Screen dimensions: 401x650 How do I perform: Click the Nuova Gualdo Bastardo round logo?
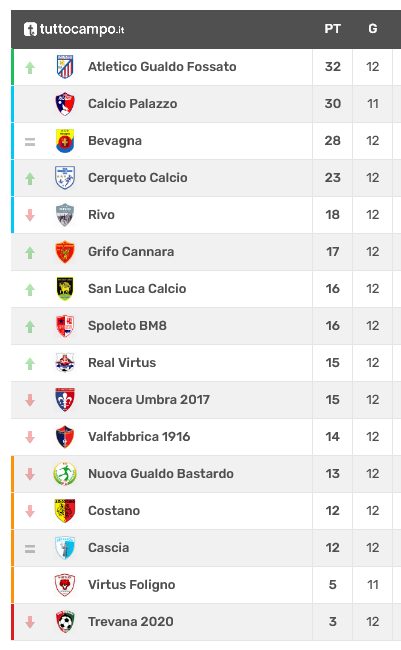[x=65, y=473]
